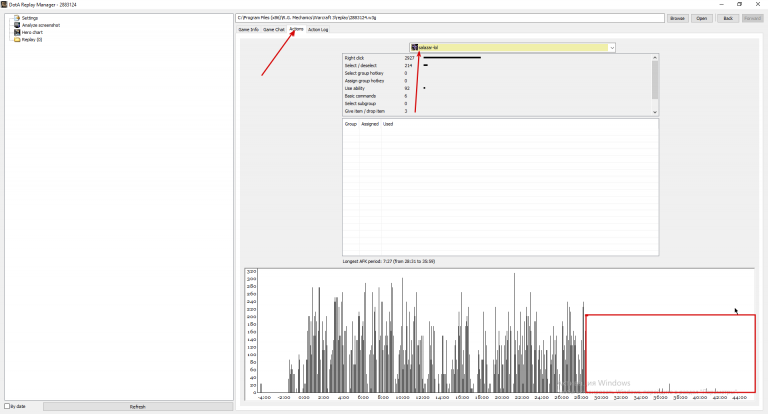768x414 pixels.
Task: Select the Replay tree item label
Action: pyautogui.click(x=32, y=40)
